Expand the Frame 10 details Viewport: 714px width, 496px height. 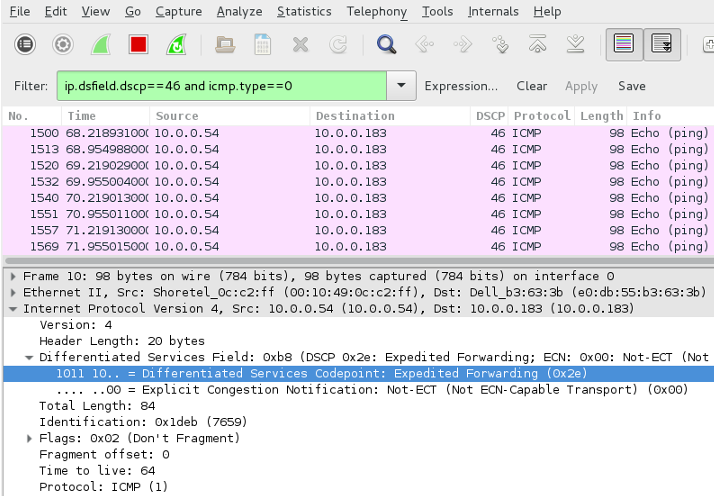point(13,276)
